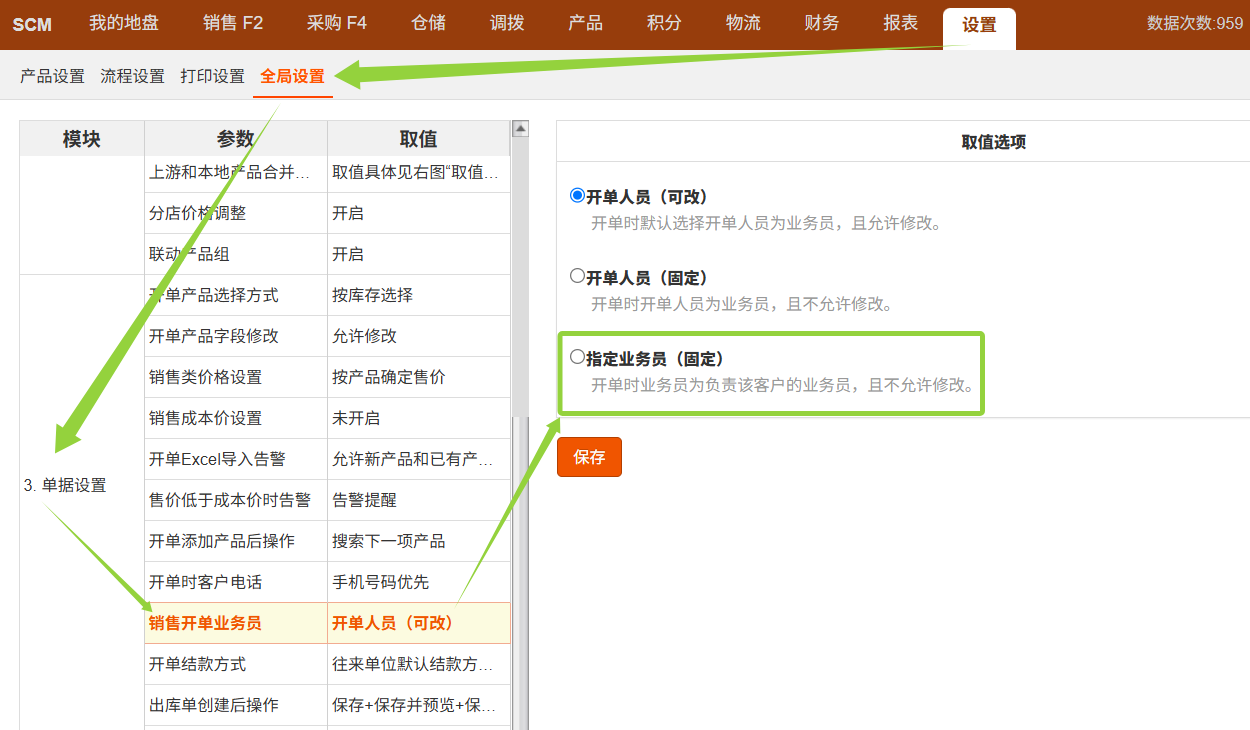Viewport: 1250px width, 730px height.
Task: Go to 打印设置 tab
Action: (x=212, y=76)
